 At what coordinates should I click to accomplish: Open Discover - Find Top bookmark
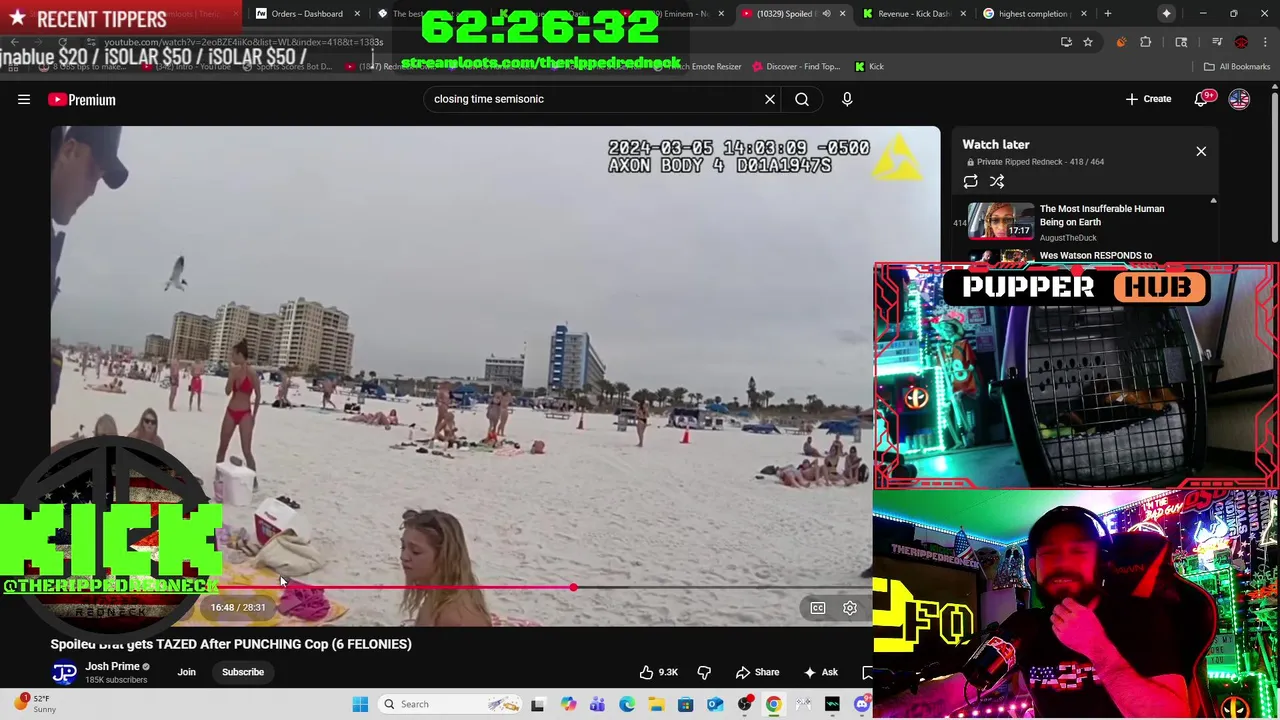(796, 67)
